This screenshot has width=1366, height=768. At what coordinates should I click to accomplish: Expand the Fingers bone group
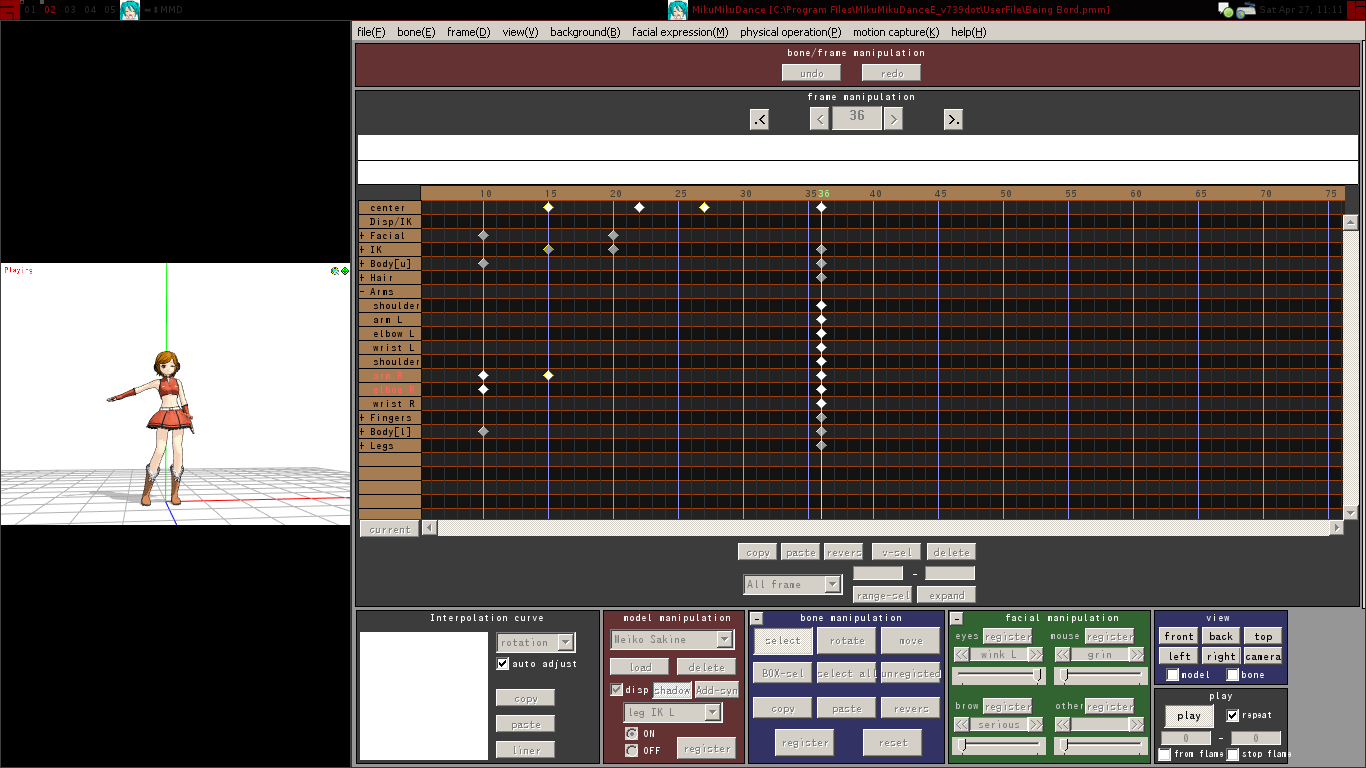point(363,418)
